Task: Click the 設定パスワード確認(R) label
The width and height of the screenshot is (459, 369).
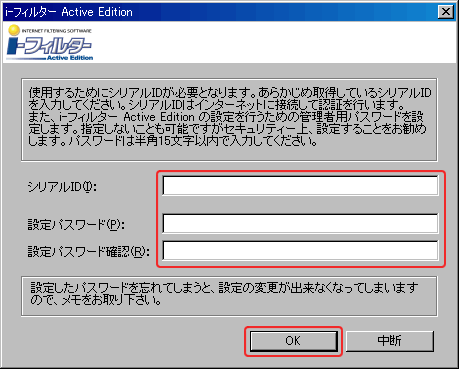Action: tap(89, 252)
